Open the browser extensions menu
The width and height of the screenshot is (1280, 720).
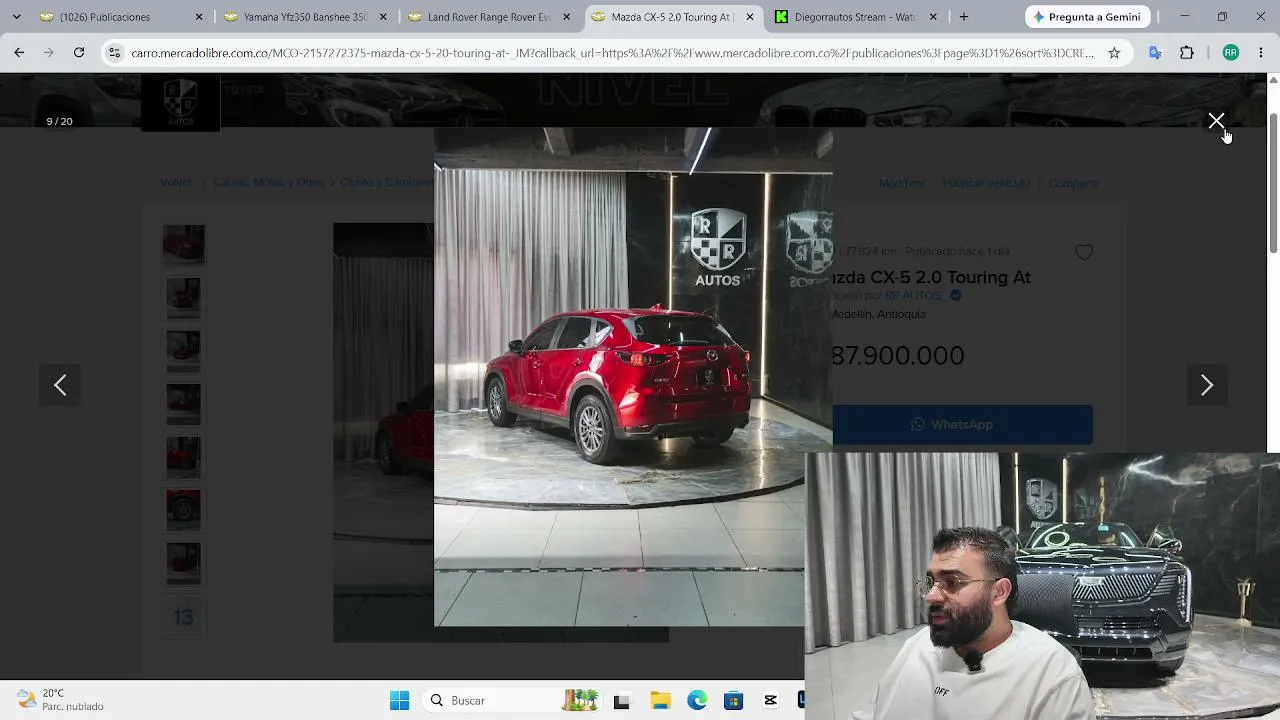click(x=1187, y=53)
